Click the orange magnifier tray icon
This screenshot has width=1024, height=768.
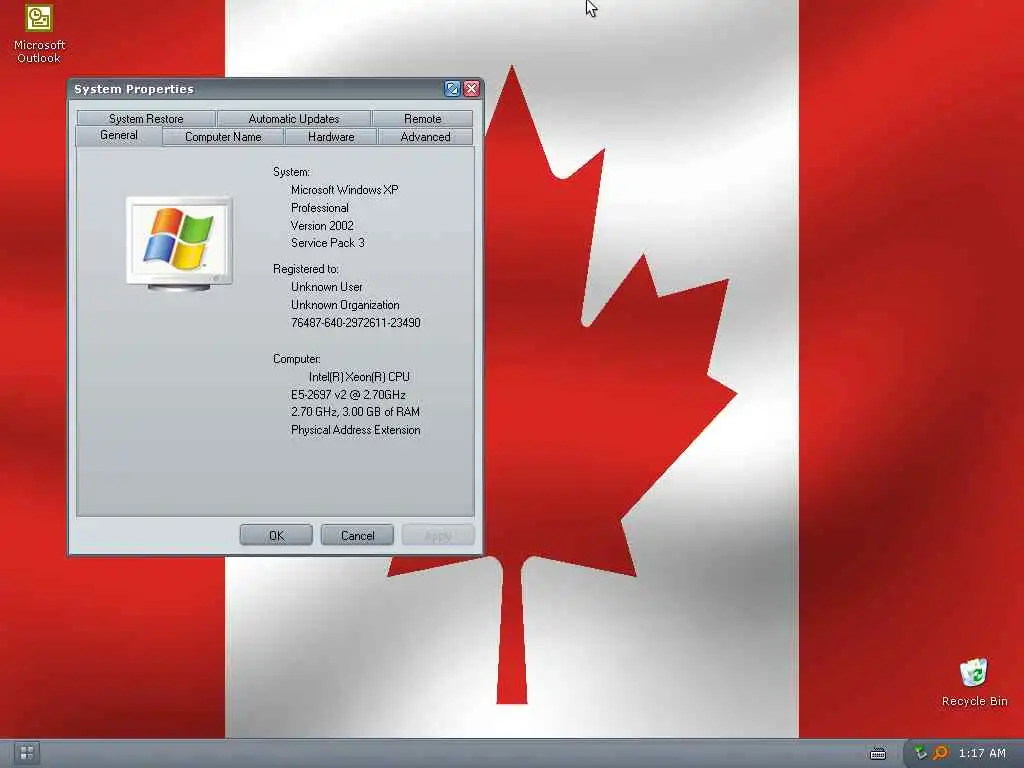[x=940, y=753]
